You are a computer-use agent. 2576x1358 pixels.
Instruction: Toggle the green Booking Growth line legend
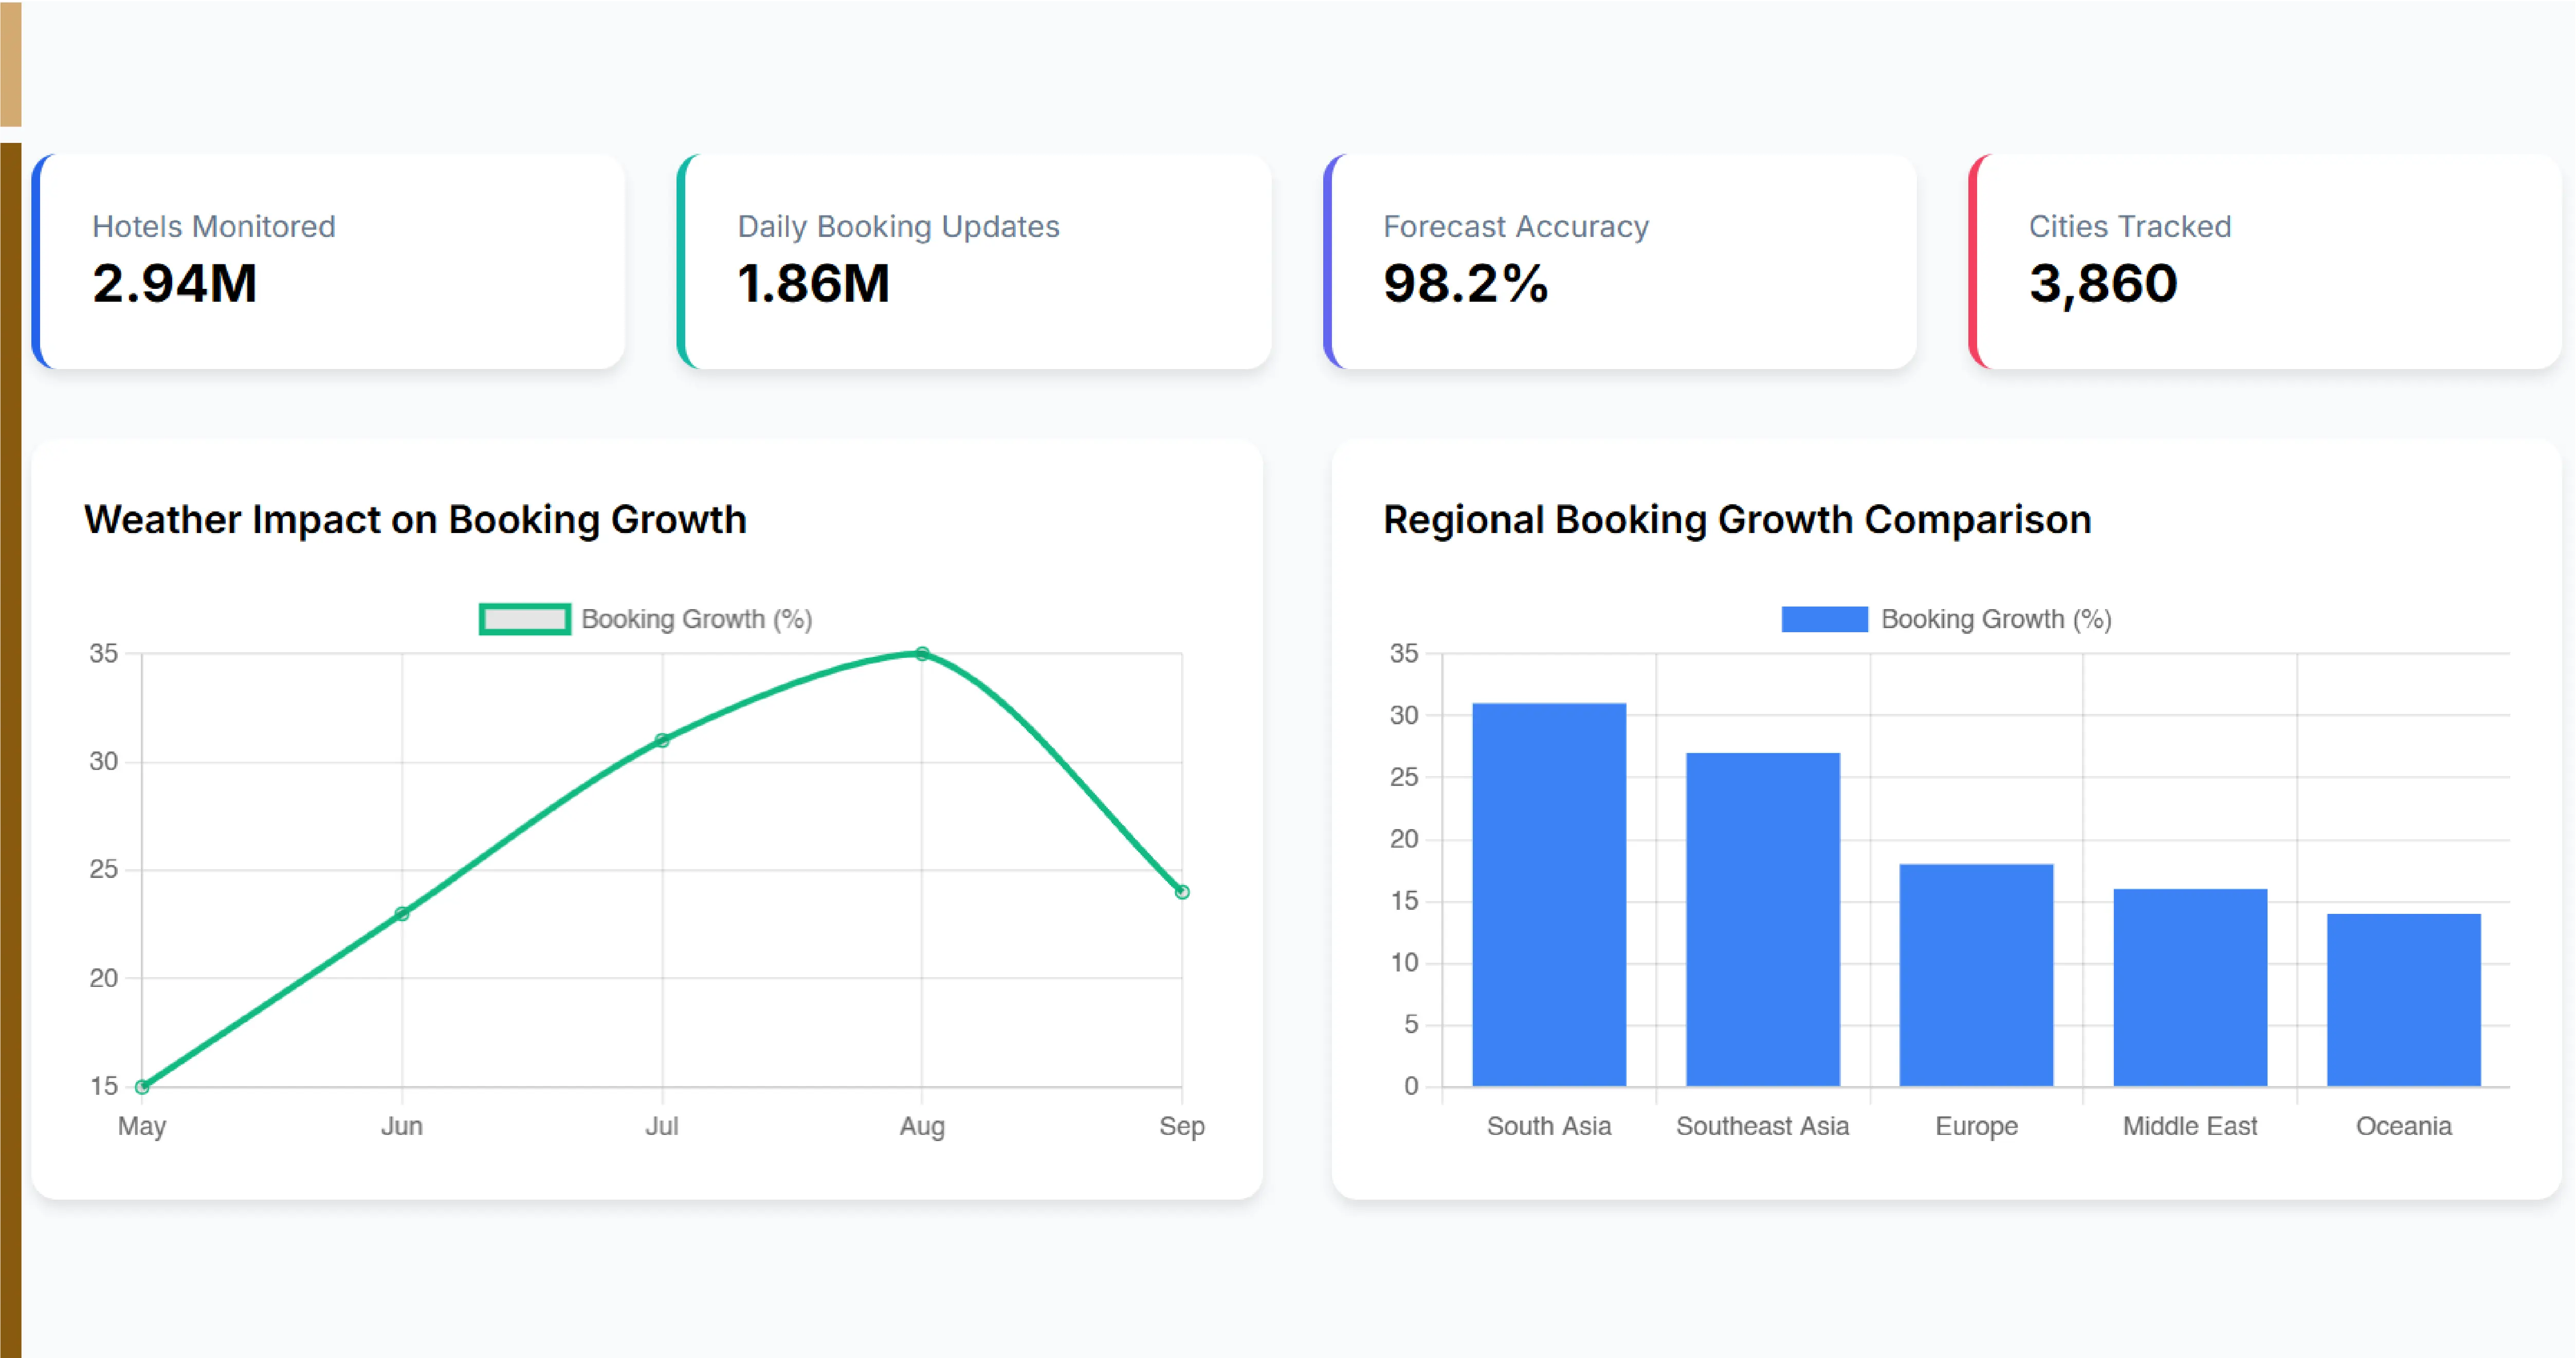tap(646, 619)
